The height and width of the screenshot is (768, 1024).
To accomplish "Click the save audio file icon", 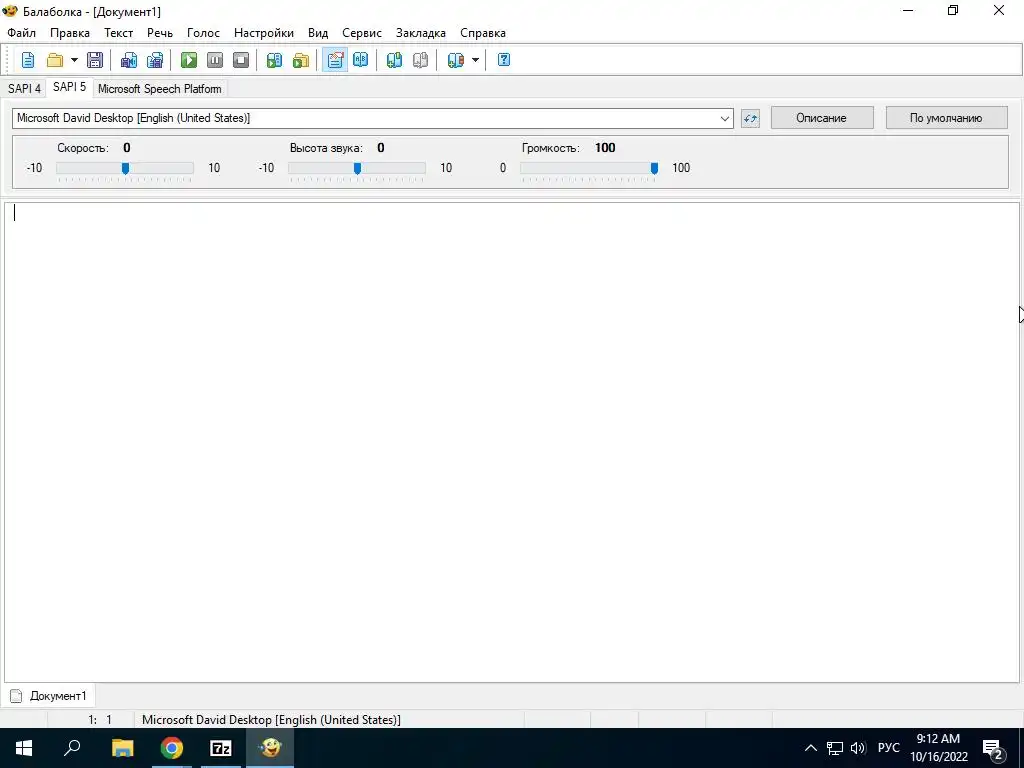I will coord(129,60).
